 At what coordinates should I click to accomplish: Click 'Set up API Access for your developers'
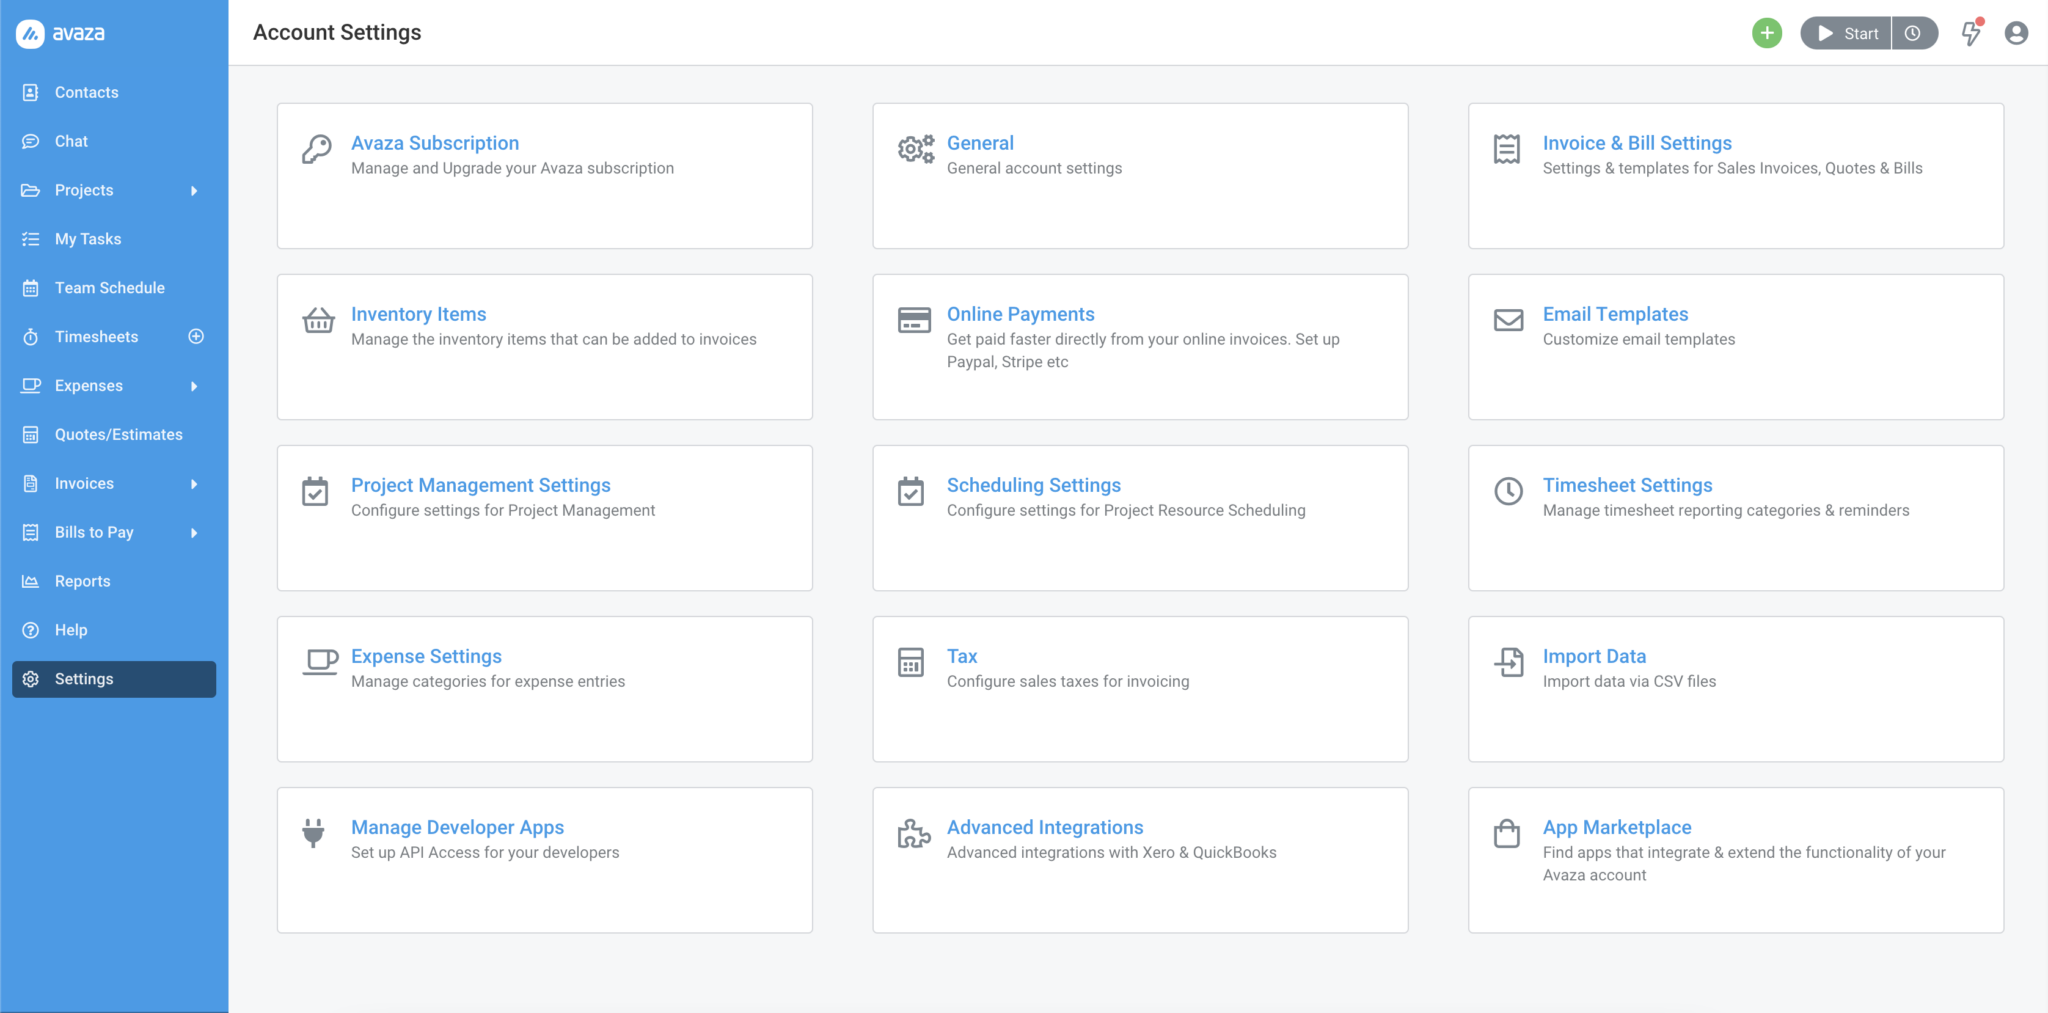pyautogui.click(x=485, y=852)
